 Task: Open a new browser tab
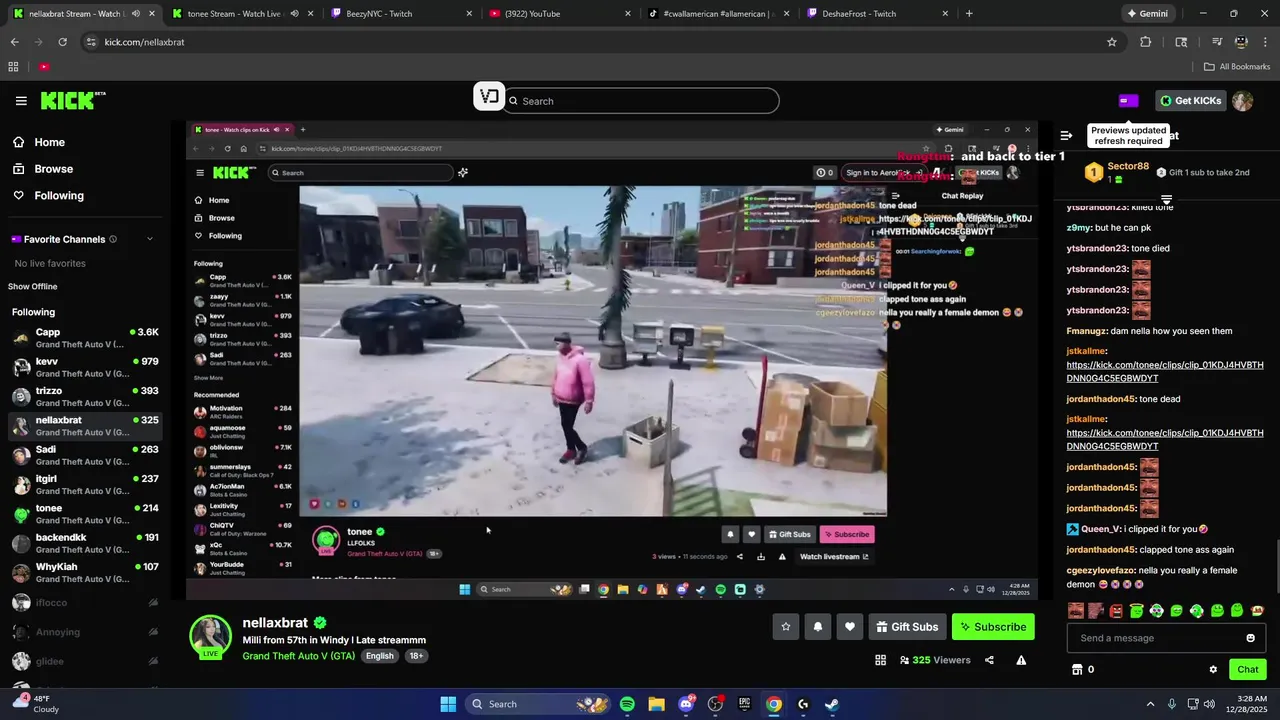[x=969, y=14]
